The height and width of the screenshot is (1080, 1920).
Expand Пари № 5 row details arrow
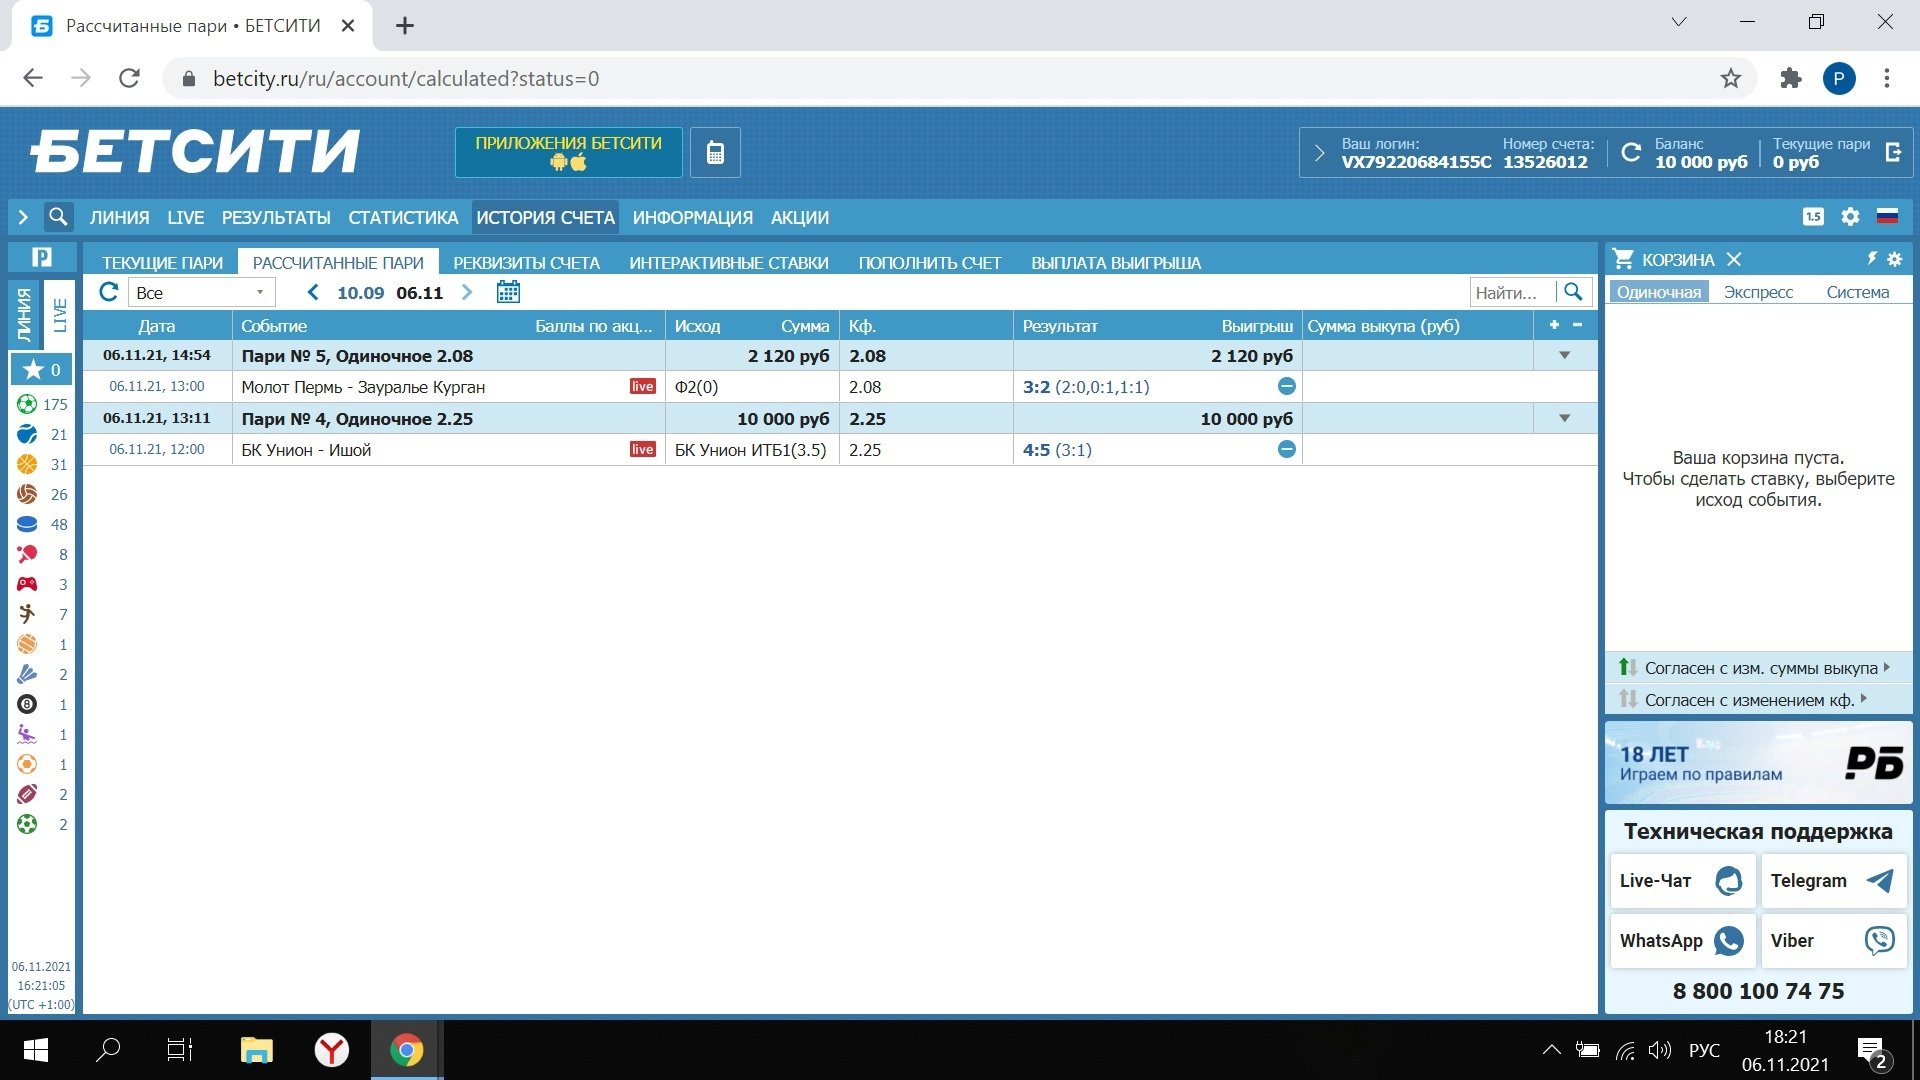[x=1564, y=356]
